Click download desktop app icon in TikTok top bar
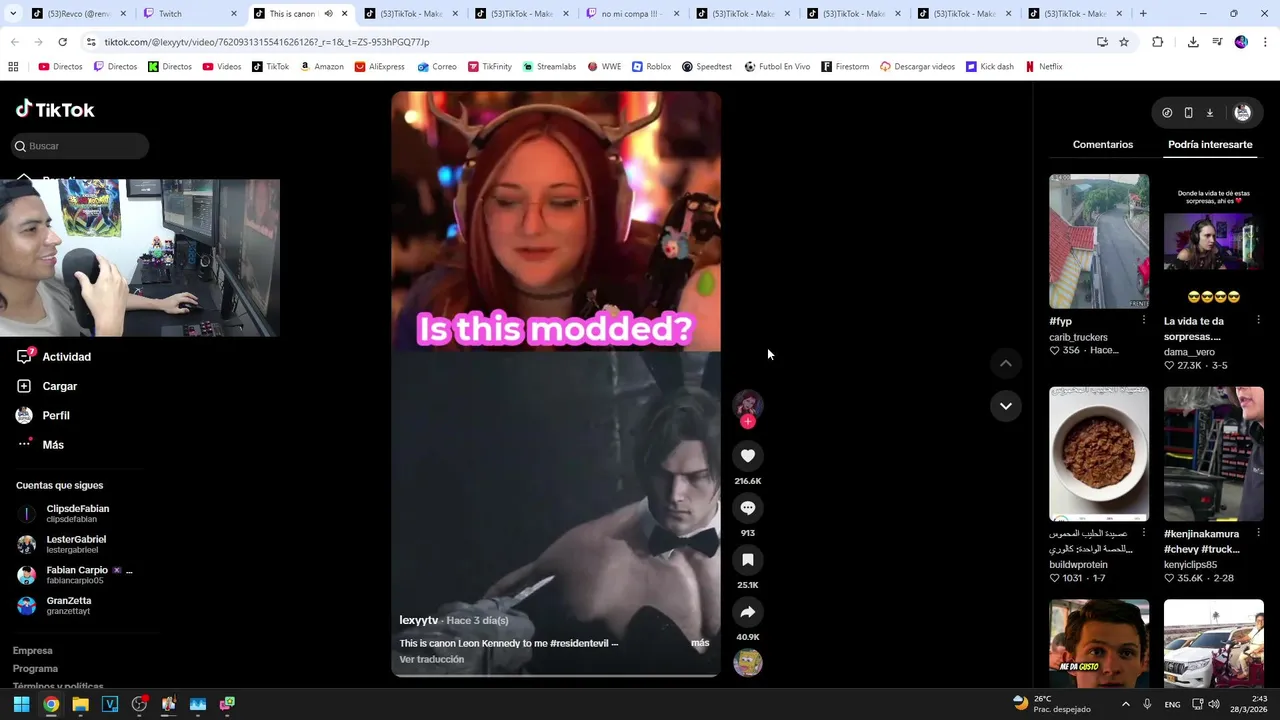 (x=1209, y=113)
